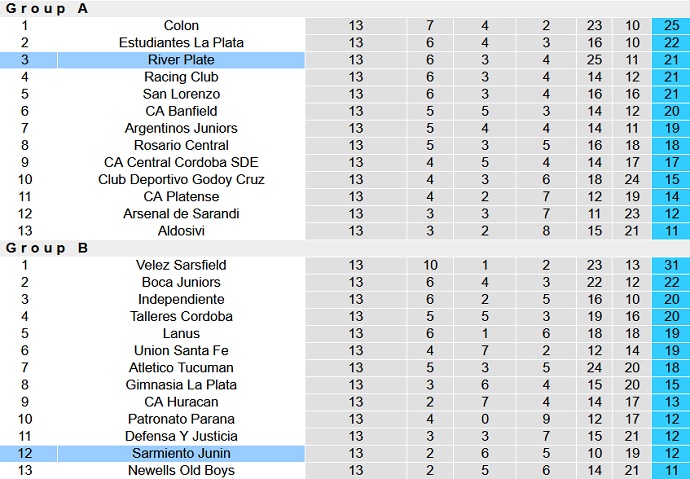Open Club Deportivo Godoy Cruz link
The width and height of the screenshot is (690, 479).
coord(181,180)
